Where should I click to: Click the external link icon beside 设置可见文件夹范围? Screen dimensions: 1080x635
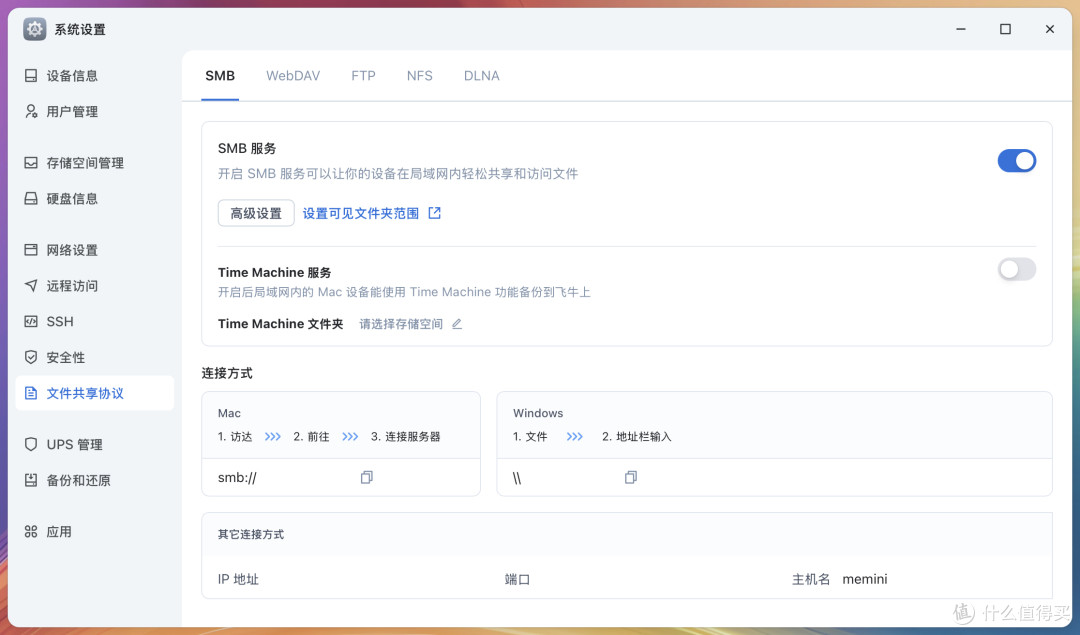[435, 213]
